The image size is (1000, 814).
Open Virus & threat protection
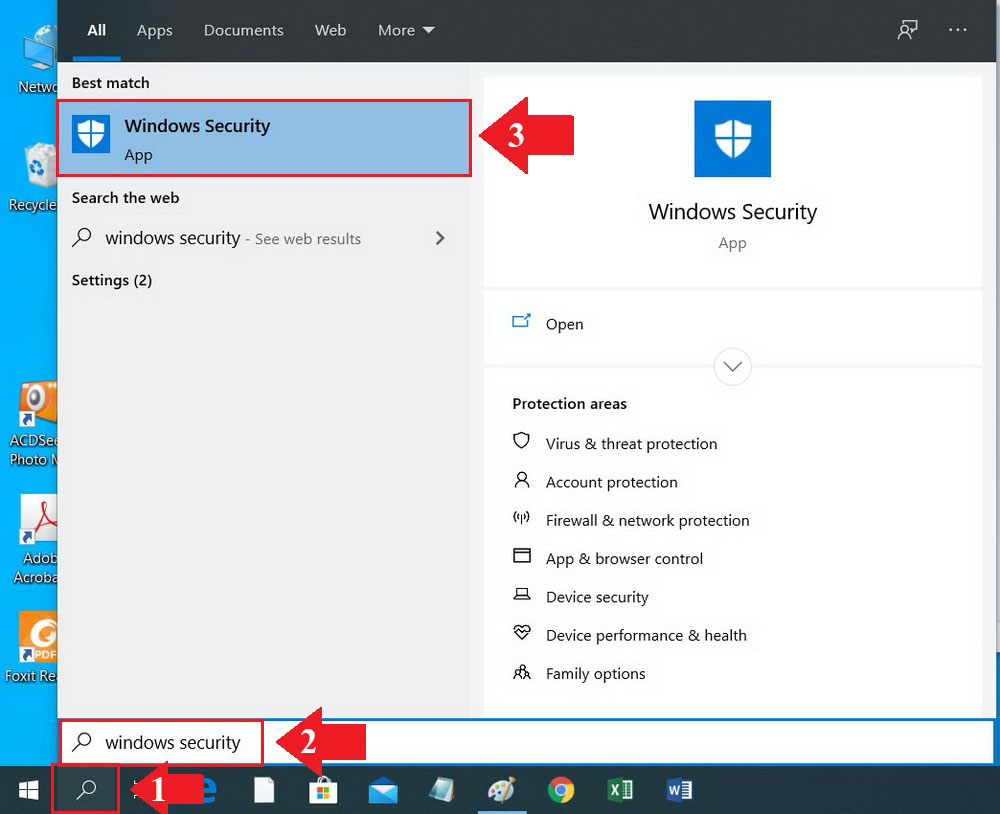(631, 443)
